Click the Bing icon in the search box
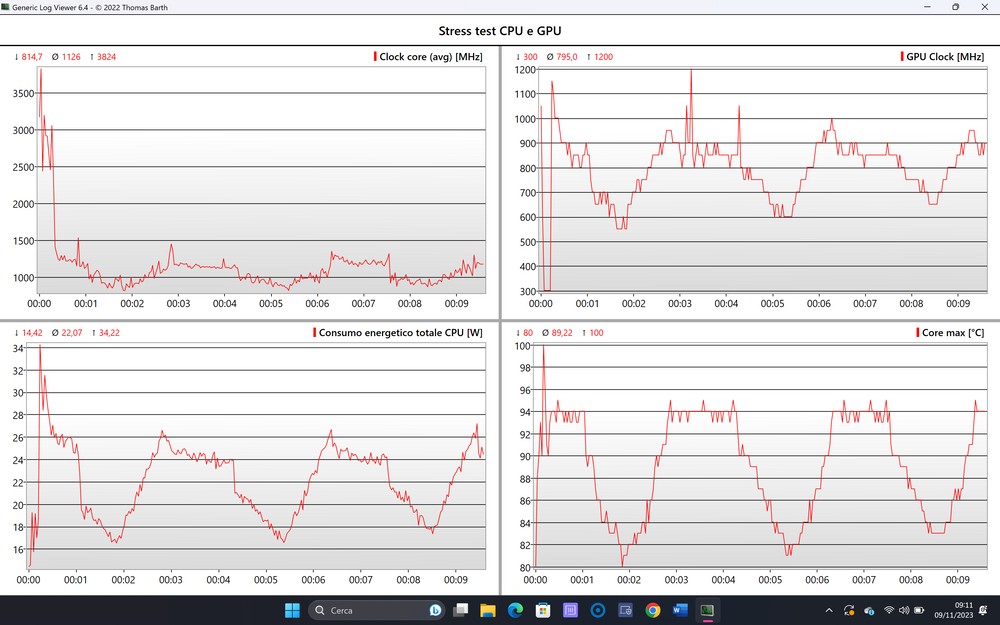The height and width of the screenshot is (625, 1000). (436, 610)
